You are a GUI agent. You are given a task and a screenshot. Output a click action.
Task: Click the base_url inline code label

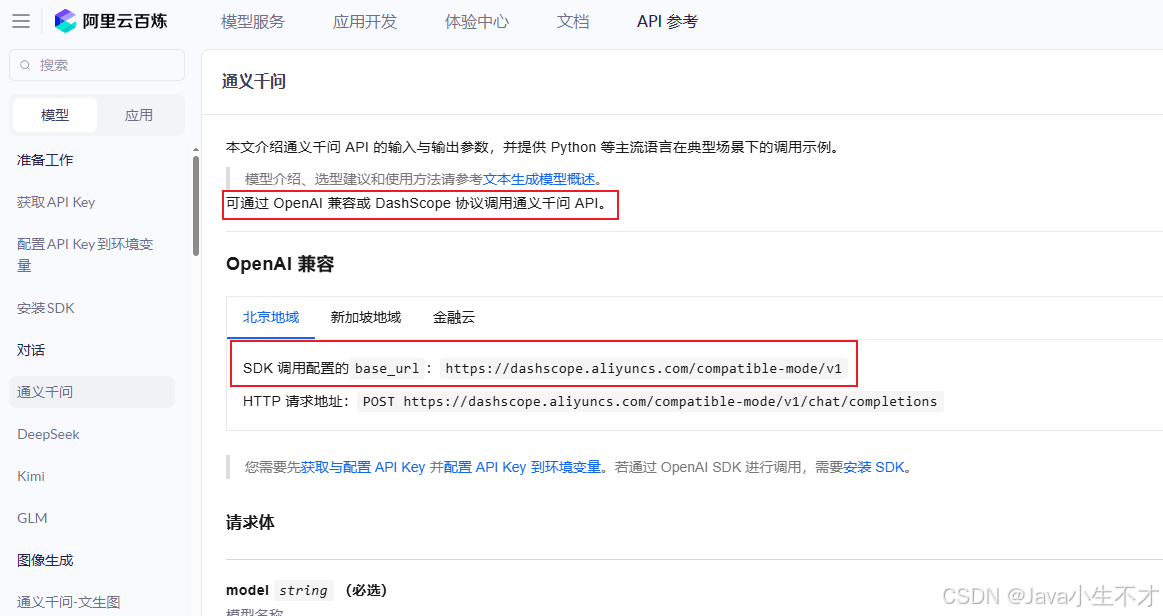tap(387, 368)
